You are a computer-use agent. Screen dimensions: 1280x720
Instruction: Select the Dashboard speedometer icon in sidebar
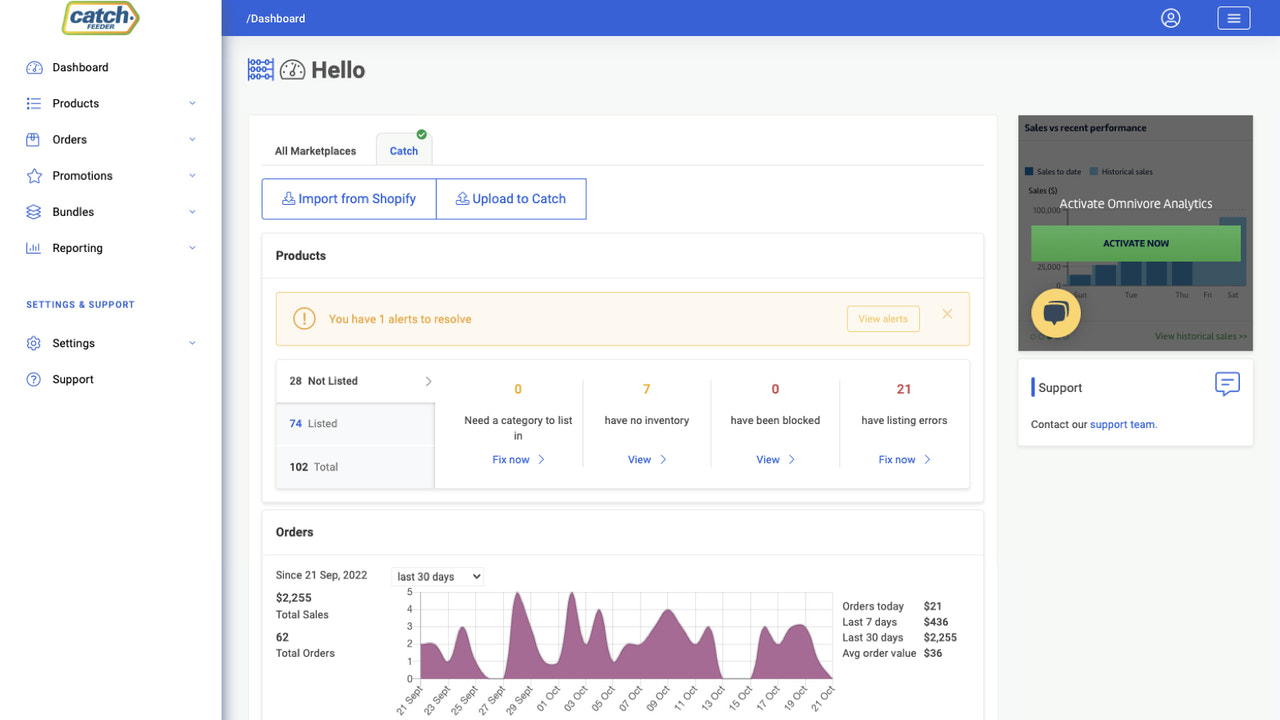coord(33,67)
